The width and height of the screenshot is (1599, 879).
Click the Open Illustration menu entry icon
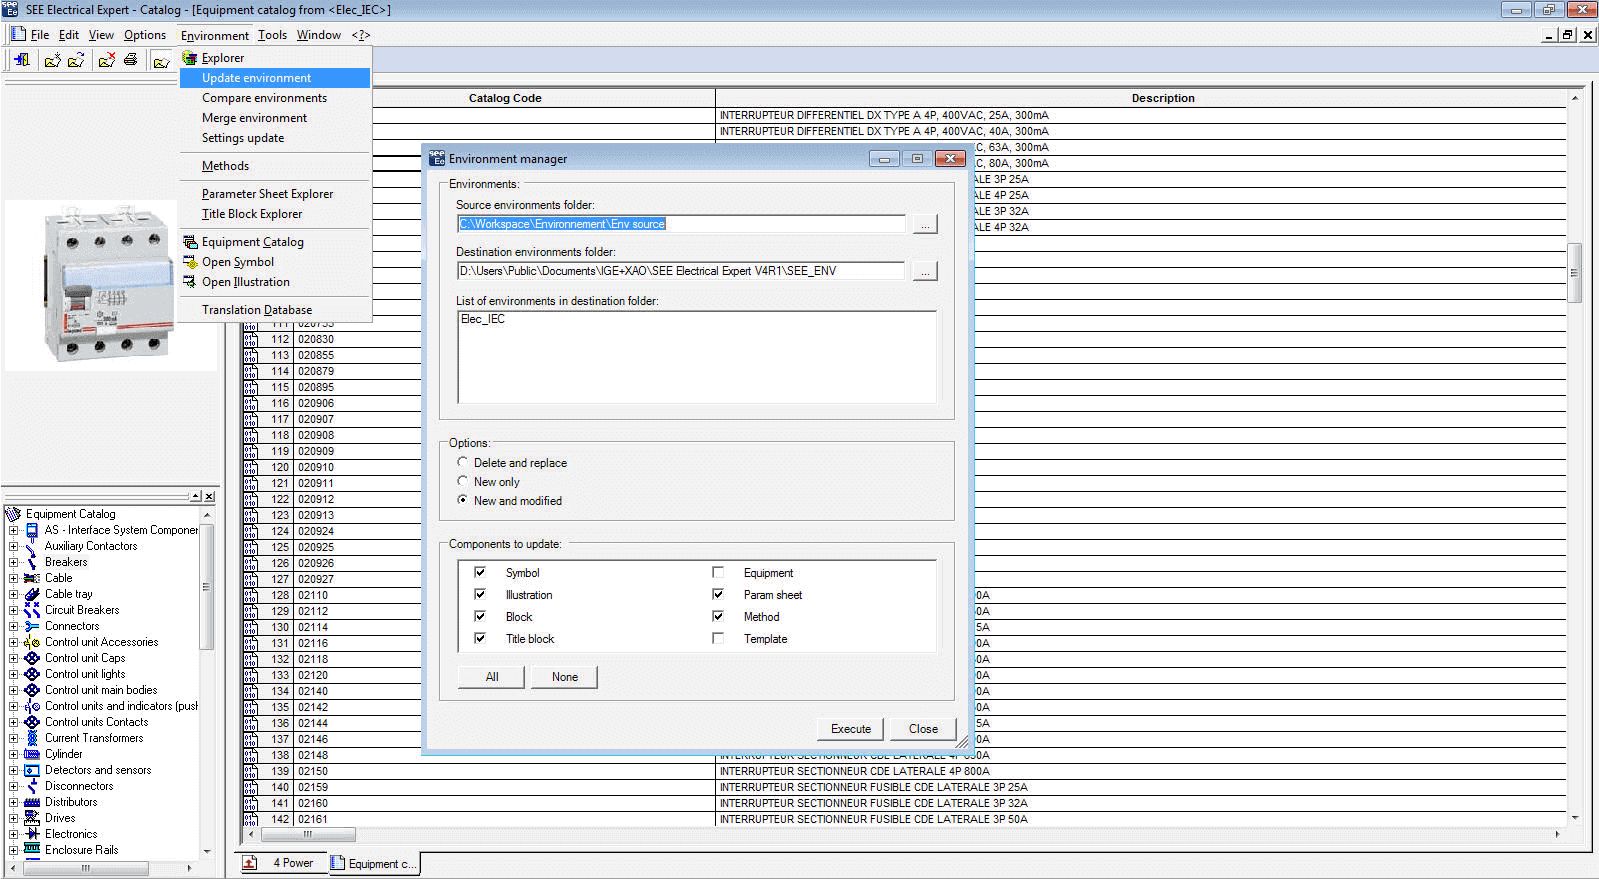190,282
